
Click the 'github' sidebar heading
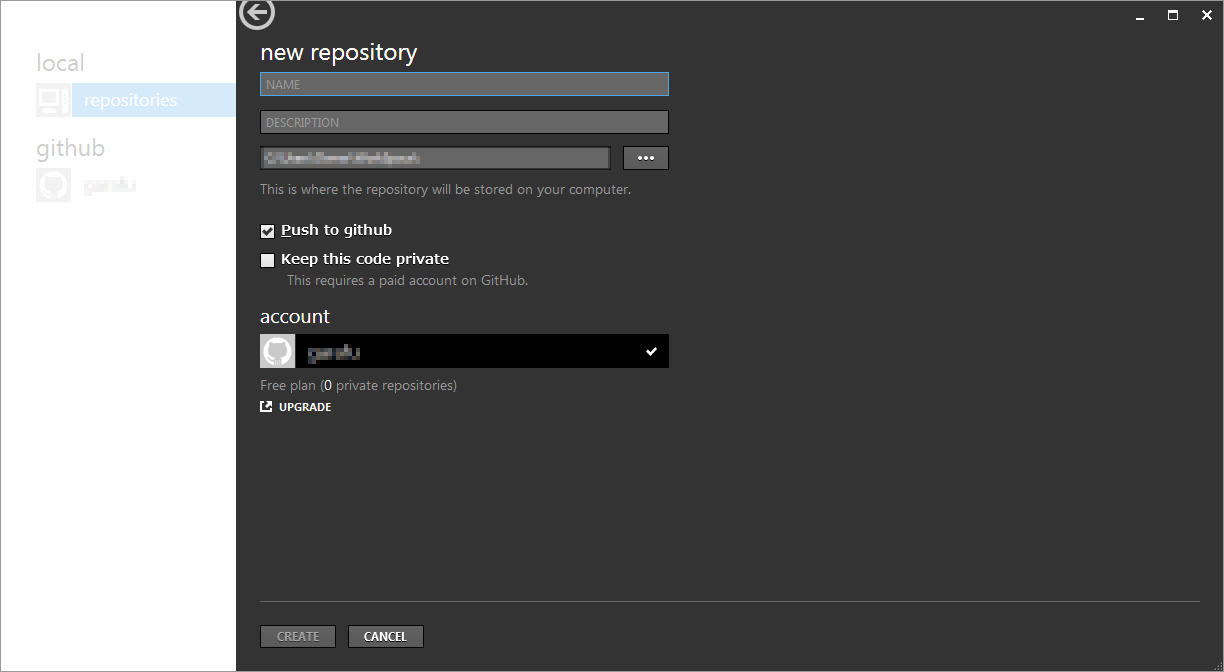[70, 148]
